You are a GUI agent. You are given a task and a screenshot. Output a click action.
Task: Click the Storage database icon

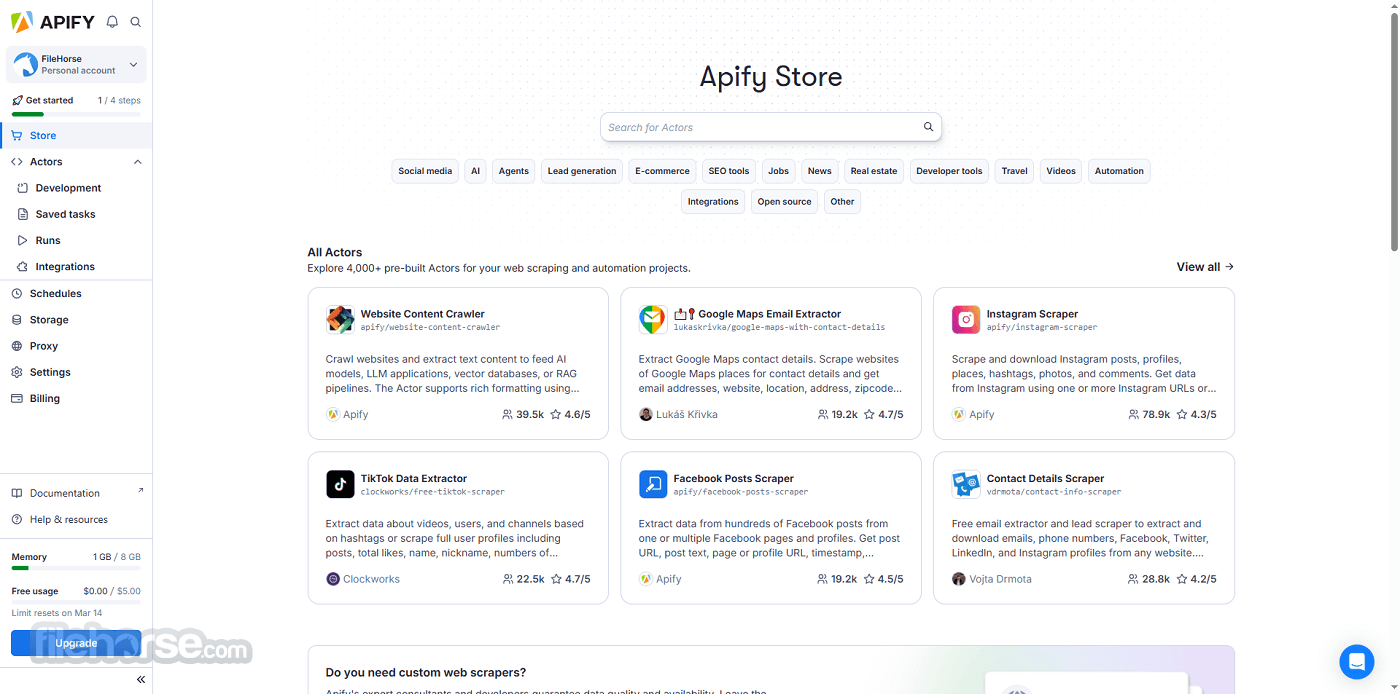17,319
